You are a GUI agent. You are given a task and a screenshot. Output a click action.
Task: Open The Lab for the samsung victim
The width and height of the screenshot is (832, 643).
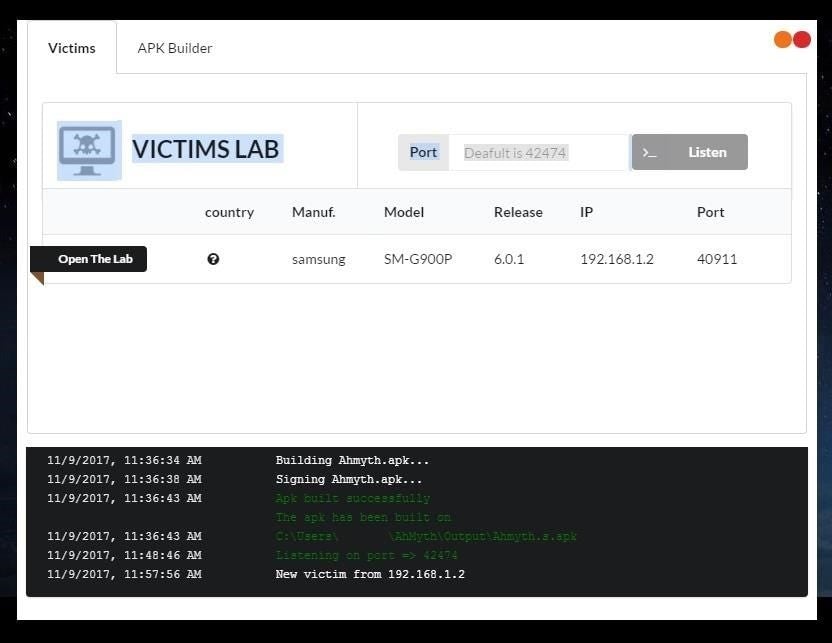click(x=94, y=259)
